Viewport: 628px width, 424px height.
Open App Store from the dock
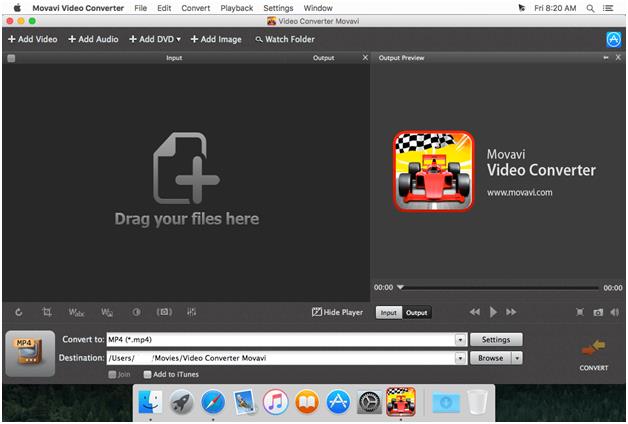[x=338, y=402]
